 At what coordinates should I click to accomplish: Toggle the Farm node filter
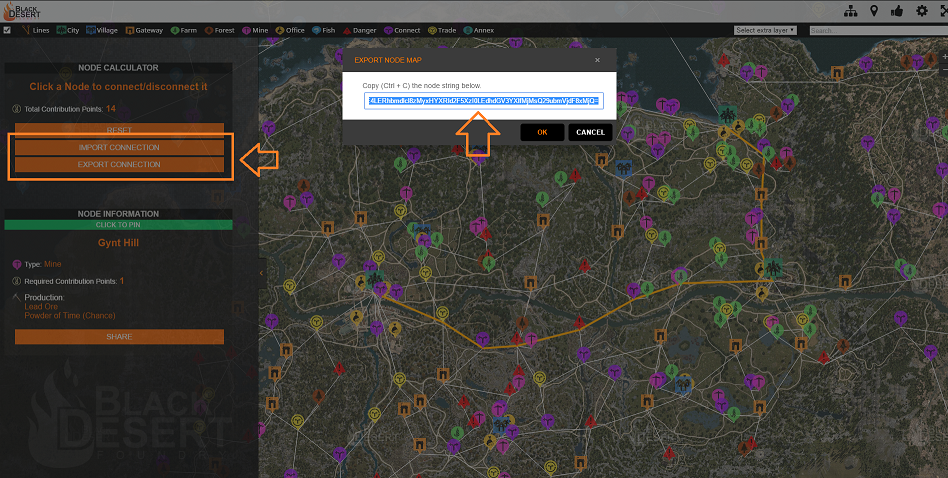click(184, 30)
